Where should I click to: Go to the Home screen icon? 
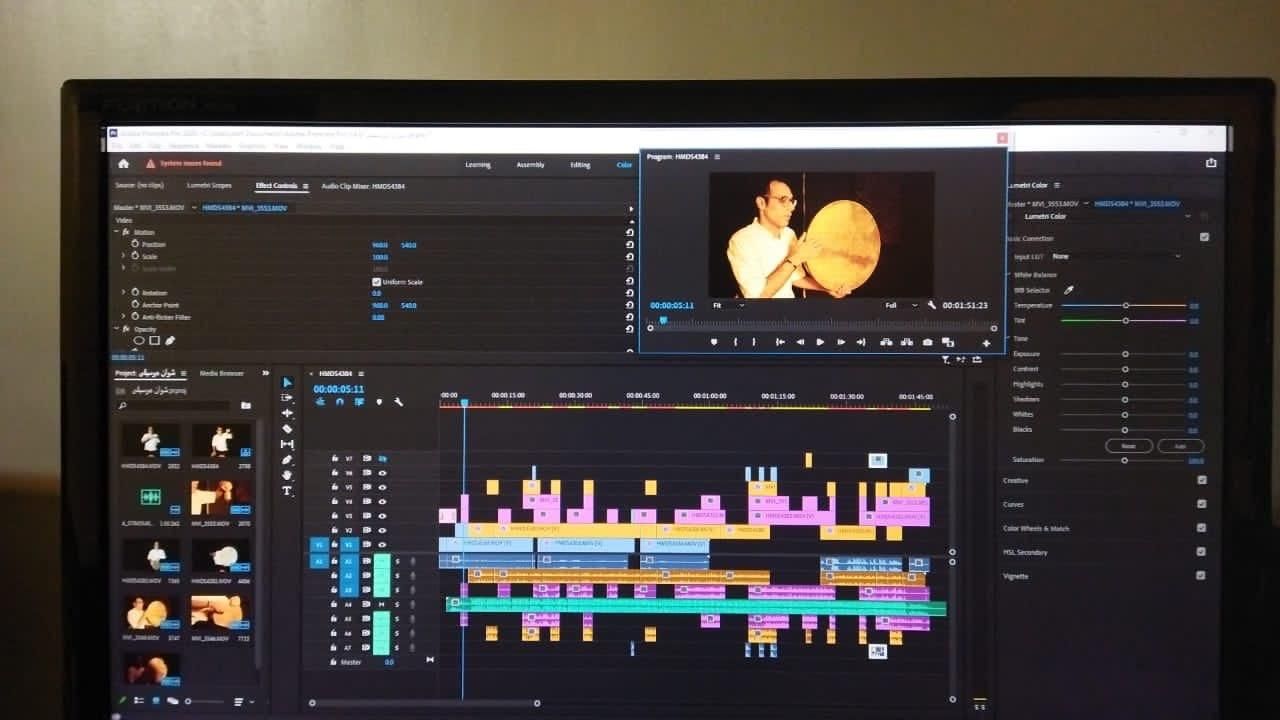tap(123, 164)
